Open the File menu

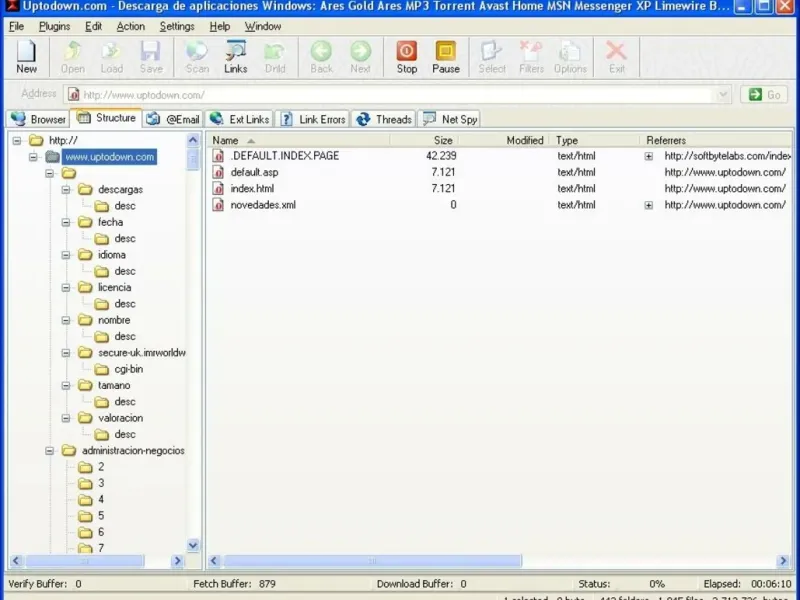[x=16, y=27]
